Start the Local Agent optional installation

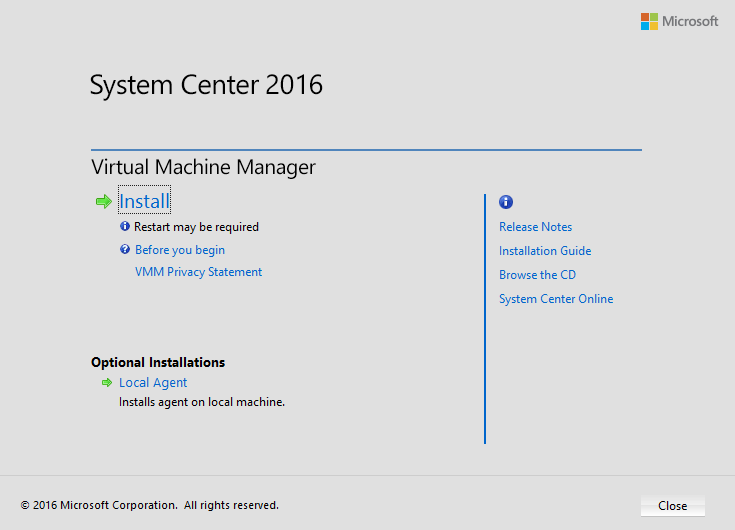tap(153, 383)
